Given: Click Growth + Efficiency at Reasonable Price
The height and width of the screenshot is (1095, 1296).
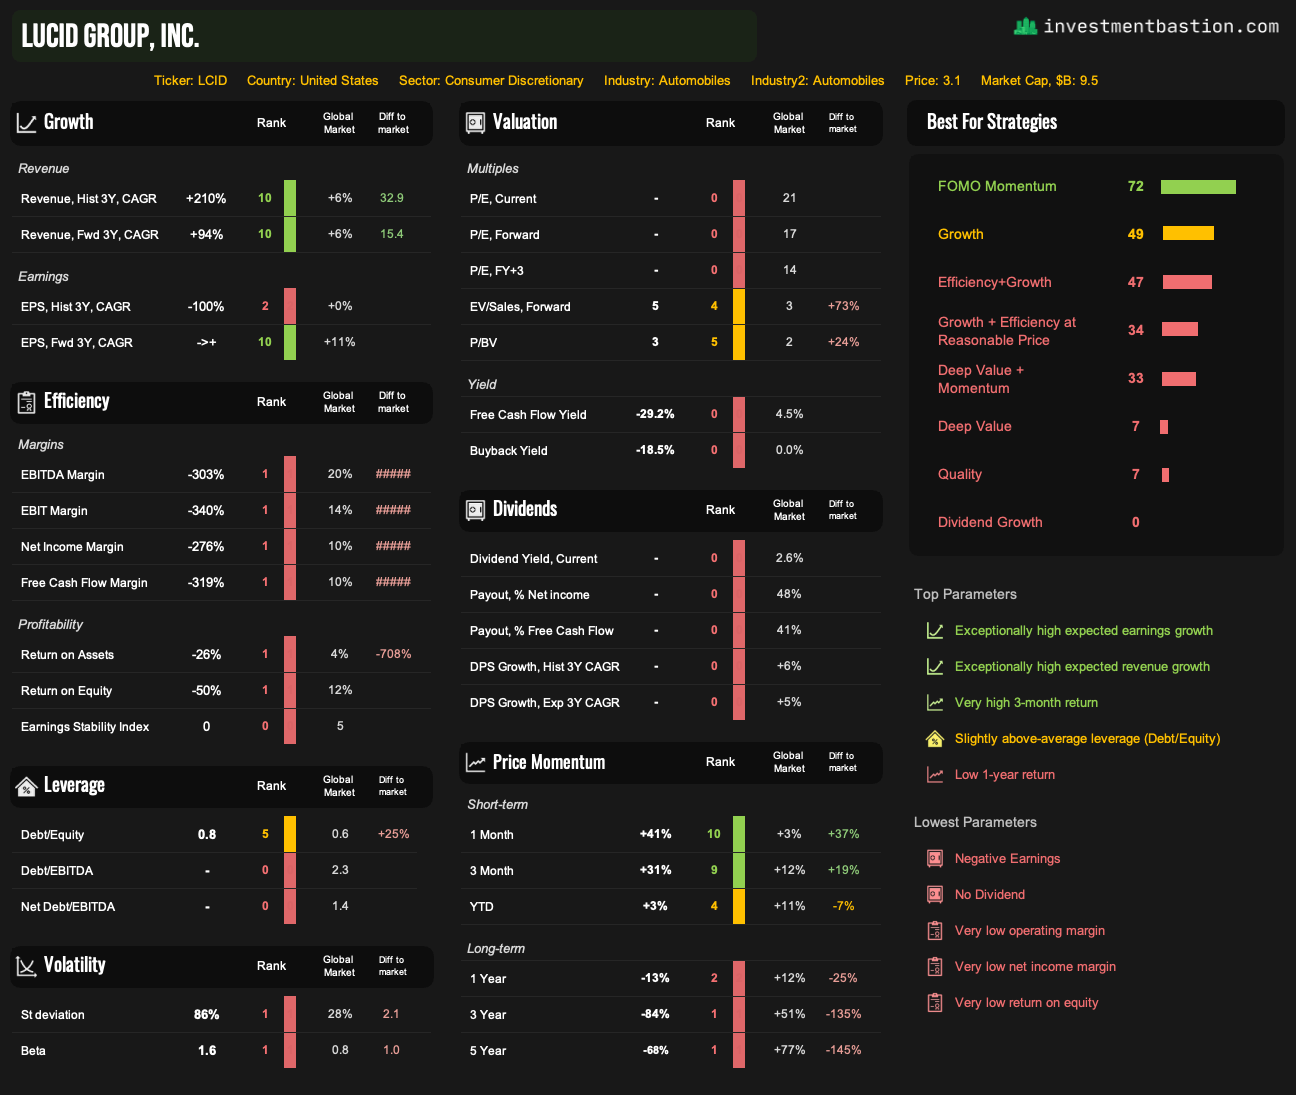Looking at the screenshot, I should [x=1007, y=331].
